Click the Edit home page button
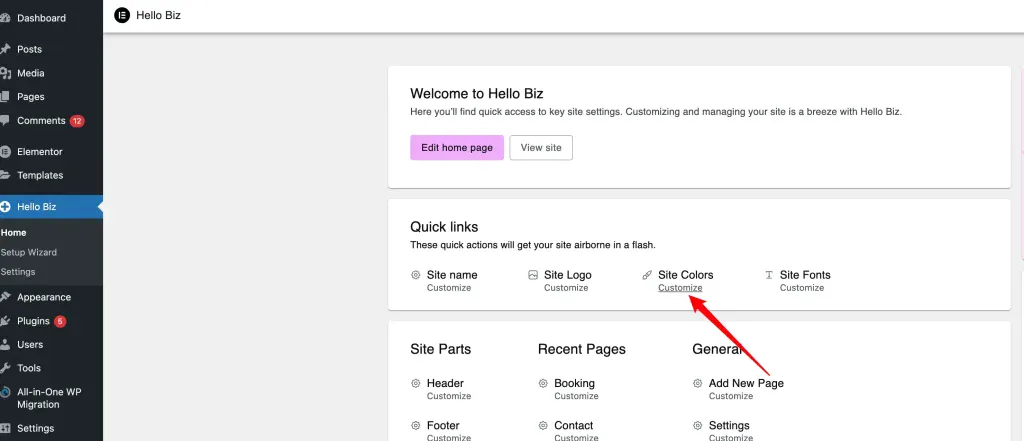This screenshot has height=441, width=1024. pos(456,148)
